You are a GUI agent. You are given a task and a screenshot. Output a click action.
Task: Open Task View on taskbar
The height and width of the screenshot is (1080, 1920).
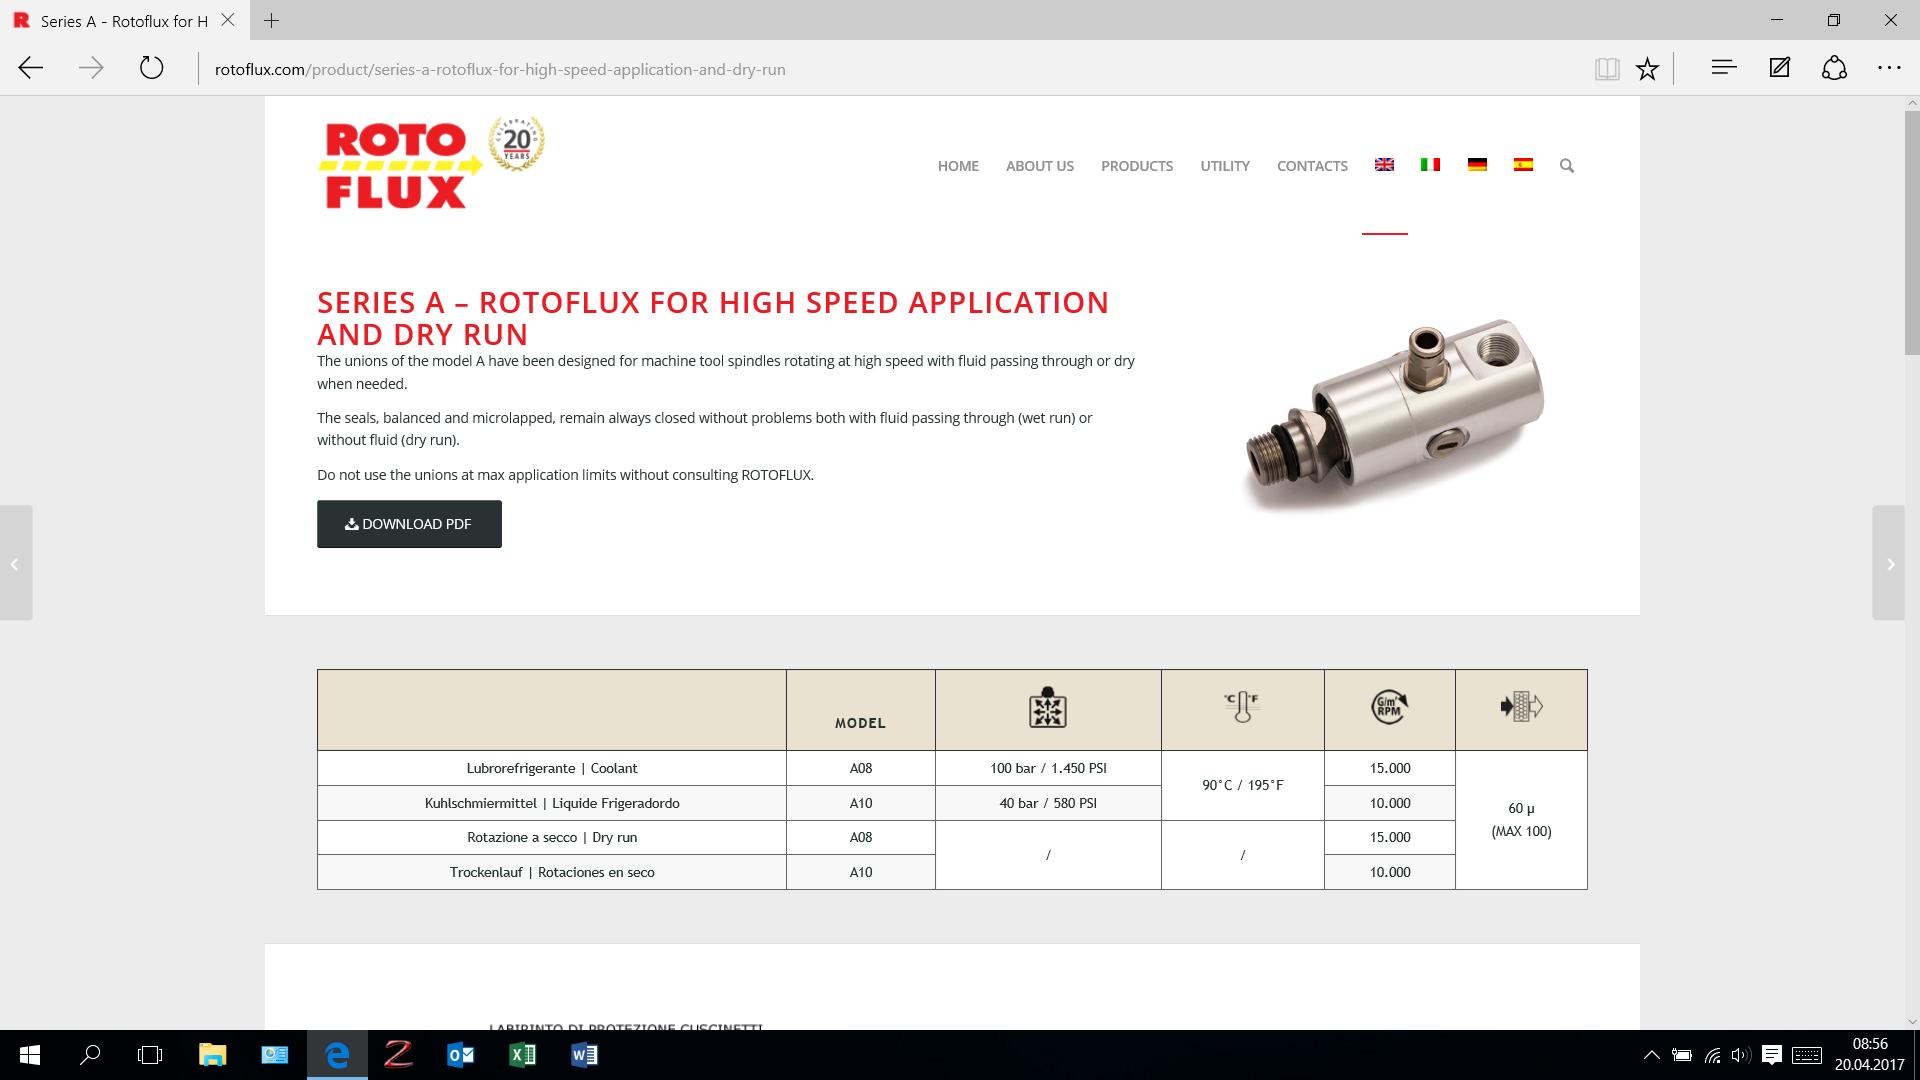(x=150, y=1055)
